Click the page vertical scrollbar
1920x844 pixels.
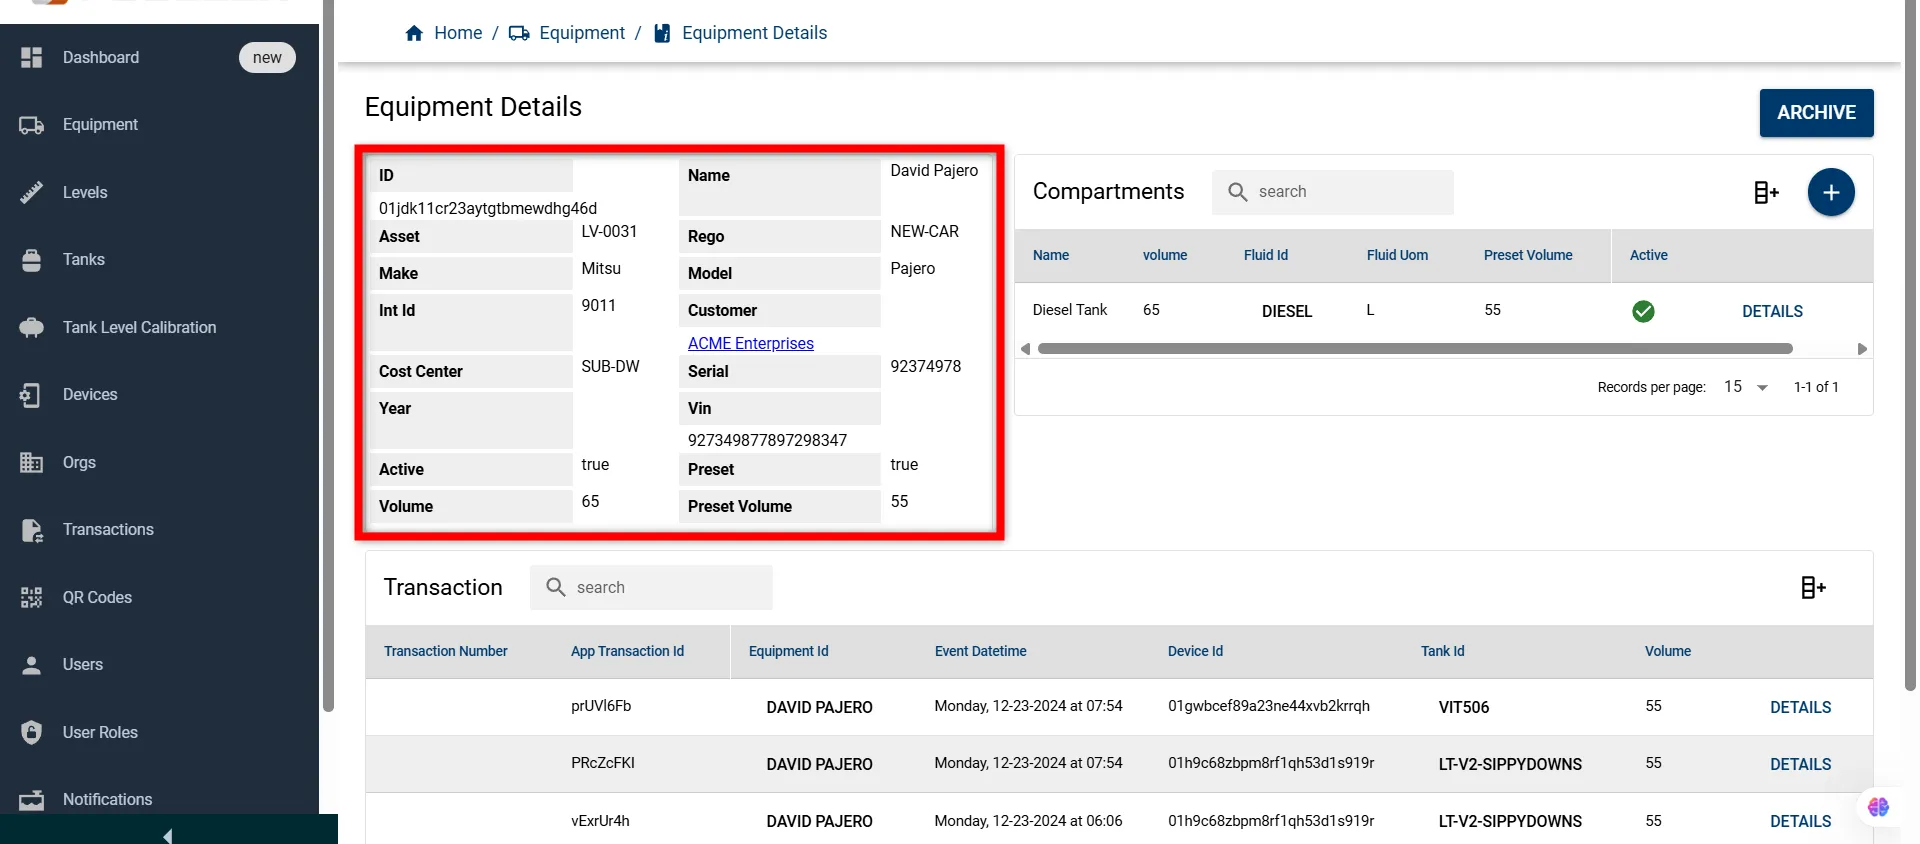pos(1910,345)
